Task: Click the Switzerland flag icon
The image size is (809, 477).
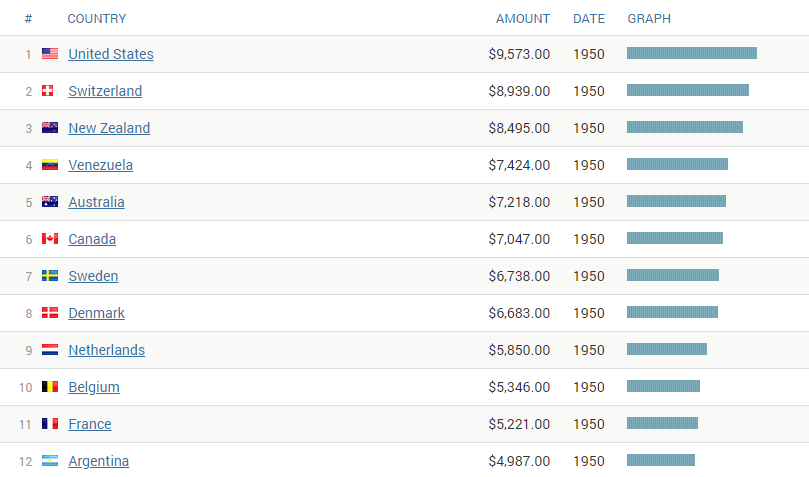Action: coord(48,91)
